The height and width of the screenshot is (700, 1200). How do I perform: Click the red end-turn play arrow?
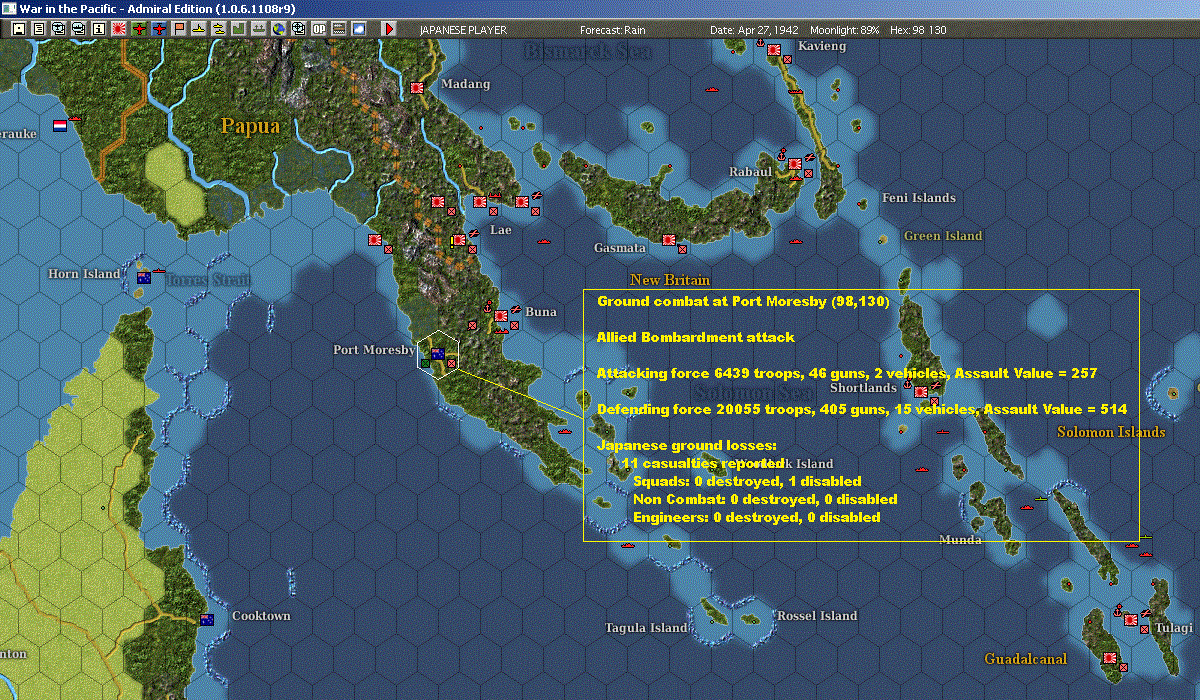389,29
